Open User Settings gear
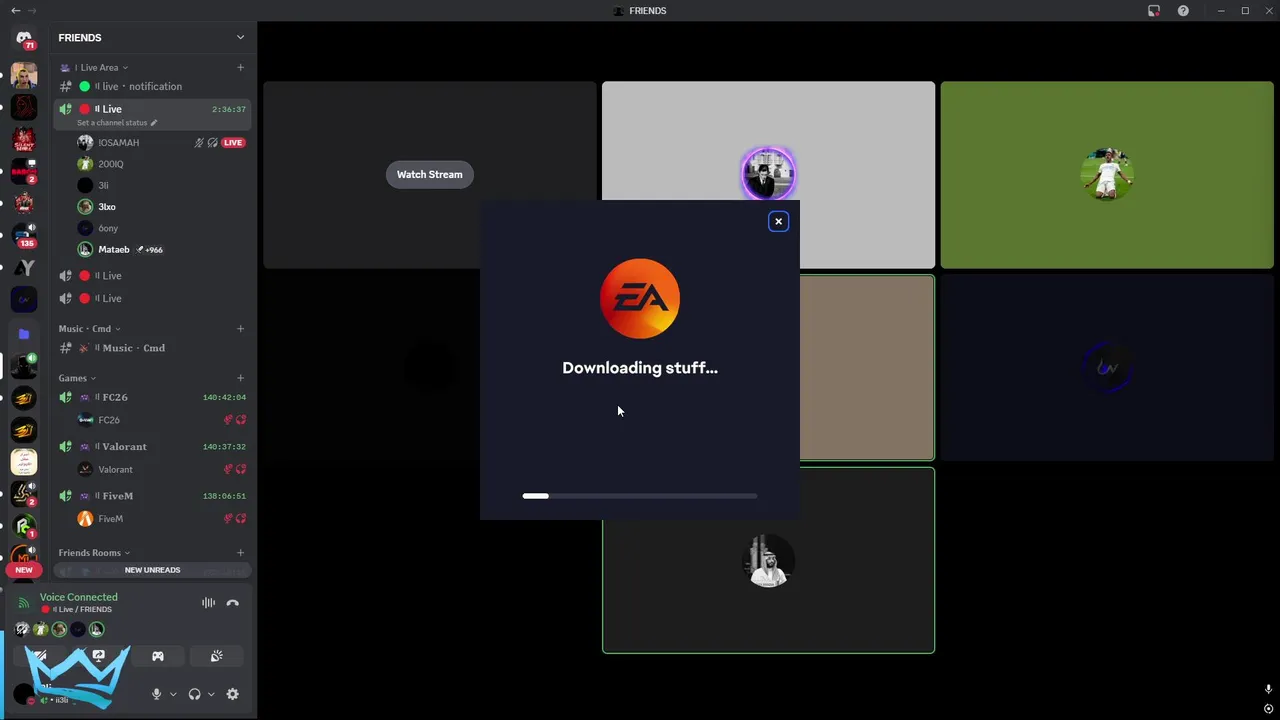Image resolution: width=1280 pixels, height=720 pixels. 232,694
